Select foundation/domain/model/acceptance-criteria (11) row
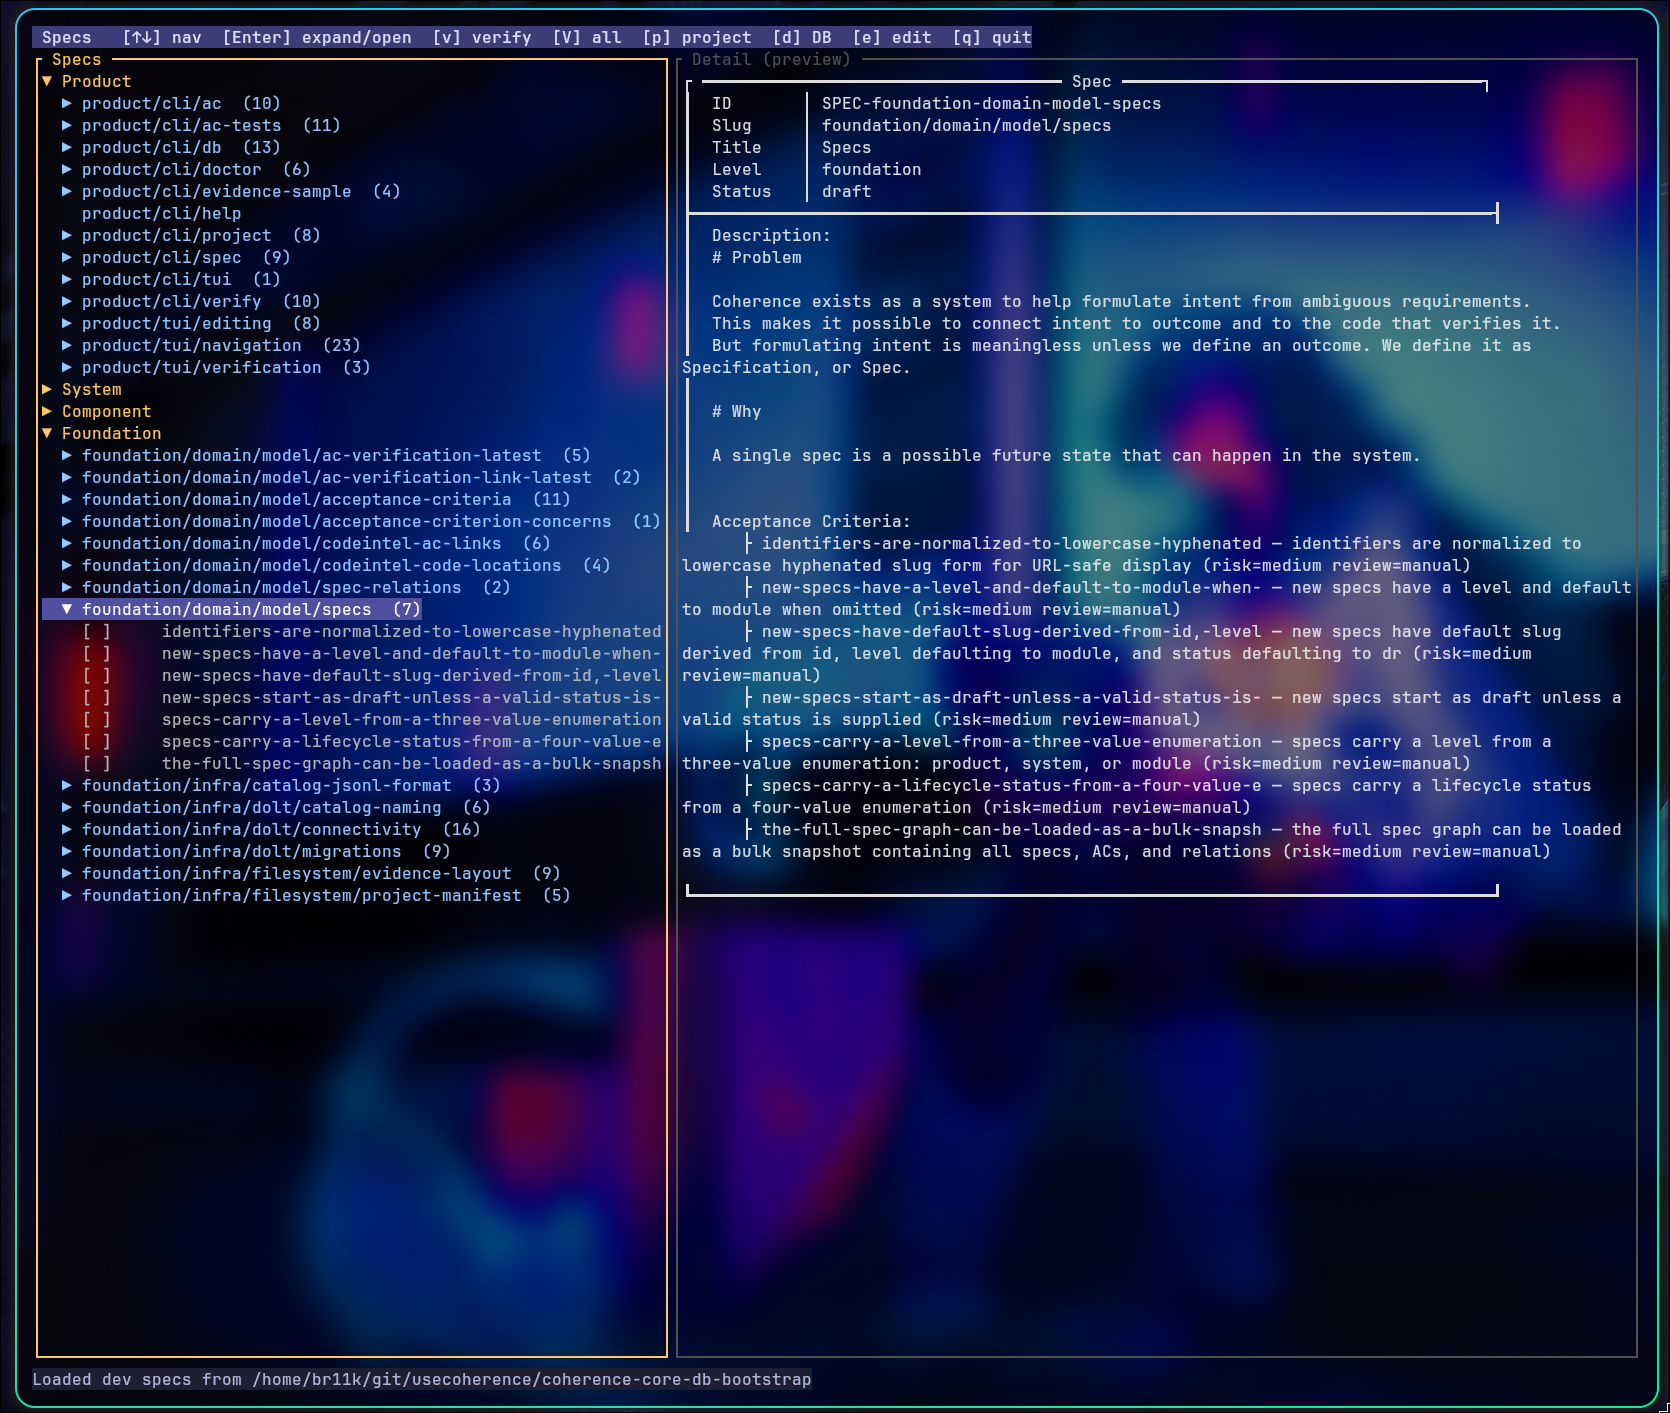The image size is (1670, 1413). click(316, 499)
